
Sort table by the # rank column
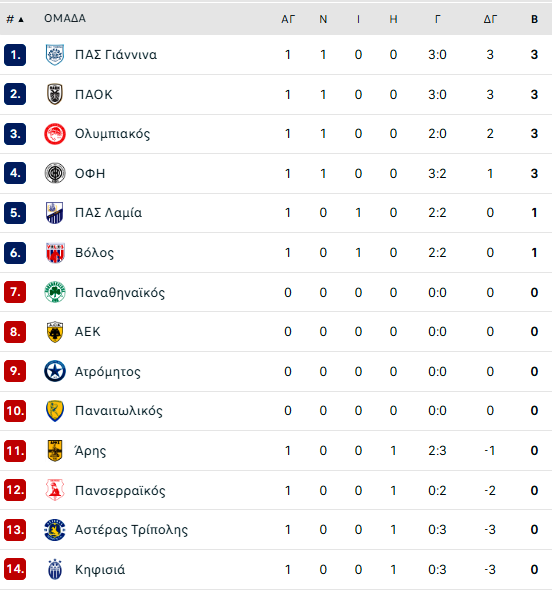coord(10,19)
